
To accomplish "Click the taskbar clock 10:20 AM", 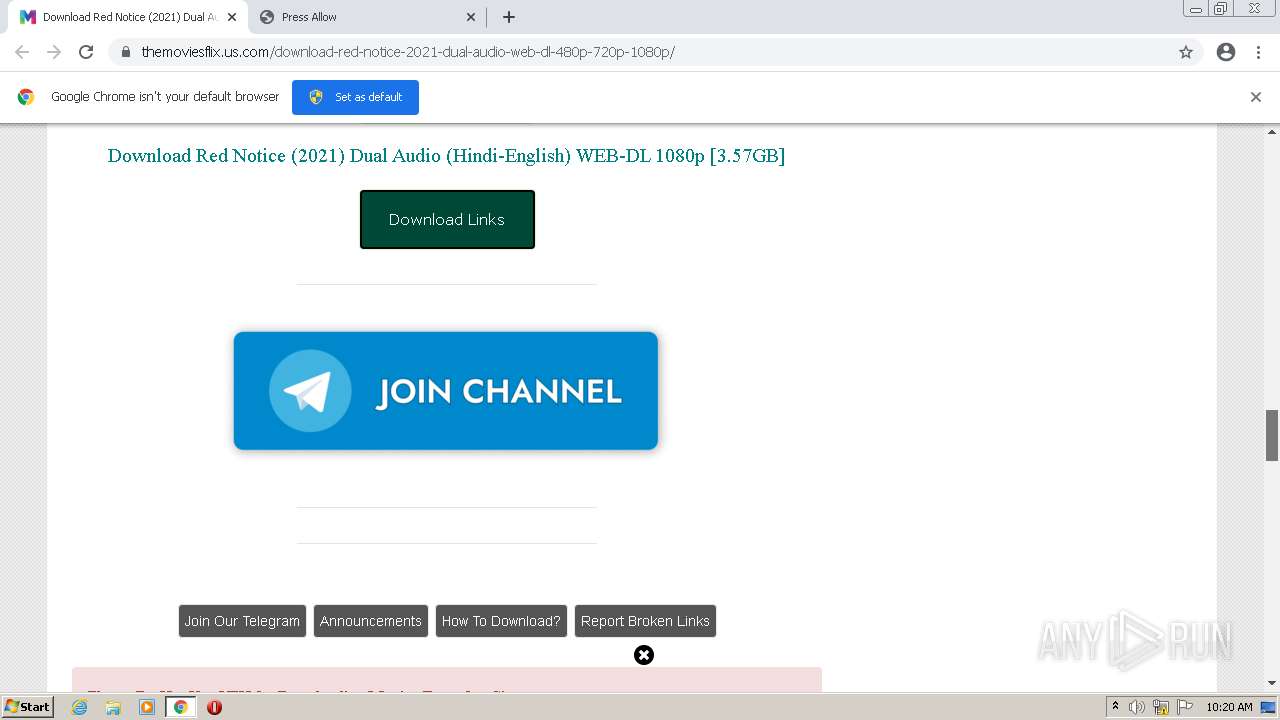I will [x=1229, y=707].
